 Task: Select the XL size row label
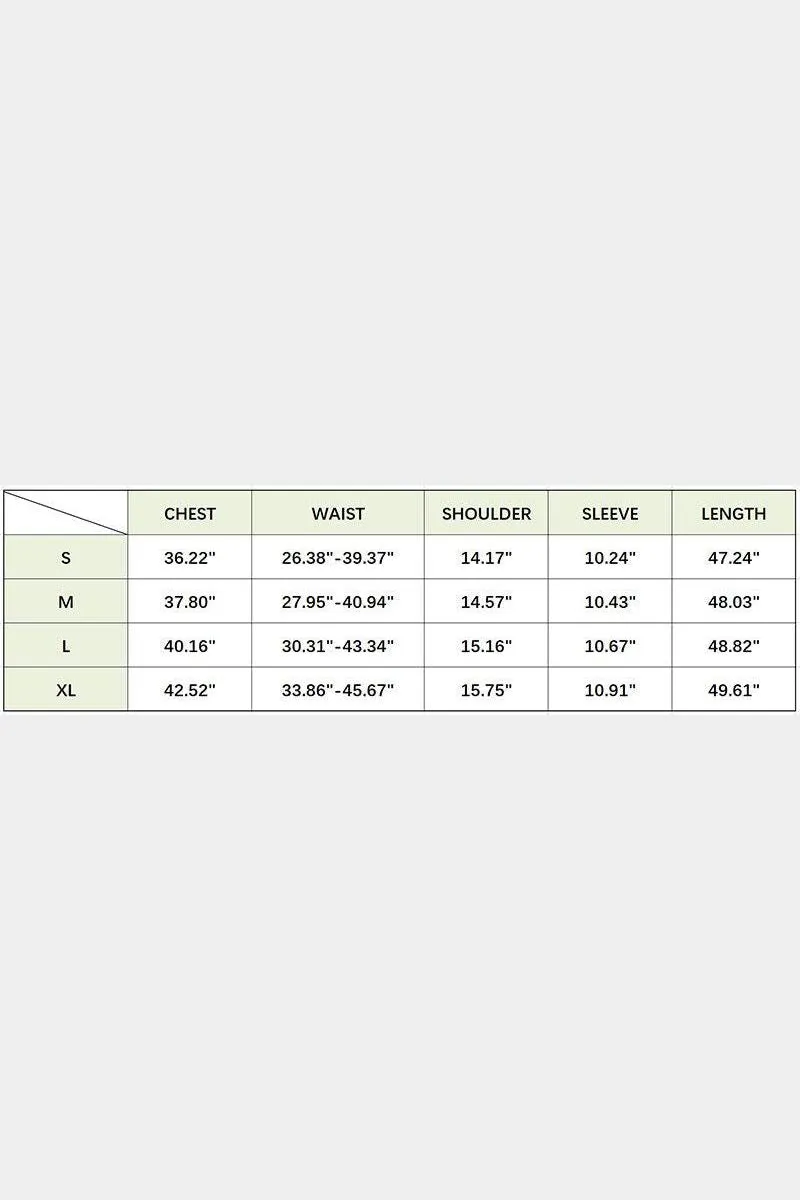click(x=66, y=689)
